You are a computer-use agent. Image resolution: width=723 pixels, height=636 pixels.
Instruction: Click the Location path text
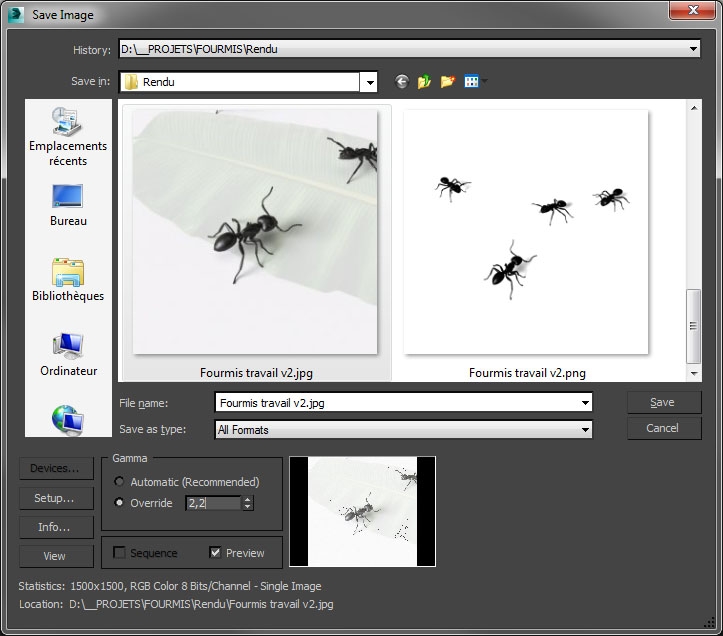[x=201, y=604]
